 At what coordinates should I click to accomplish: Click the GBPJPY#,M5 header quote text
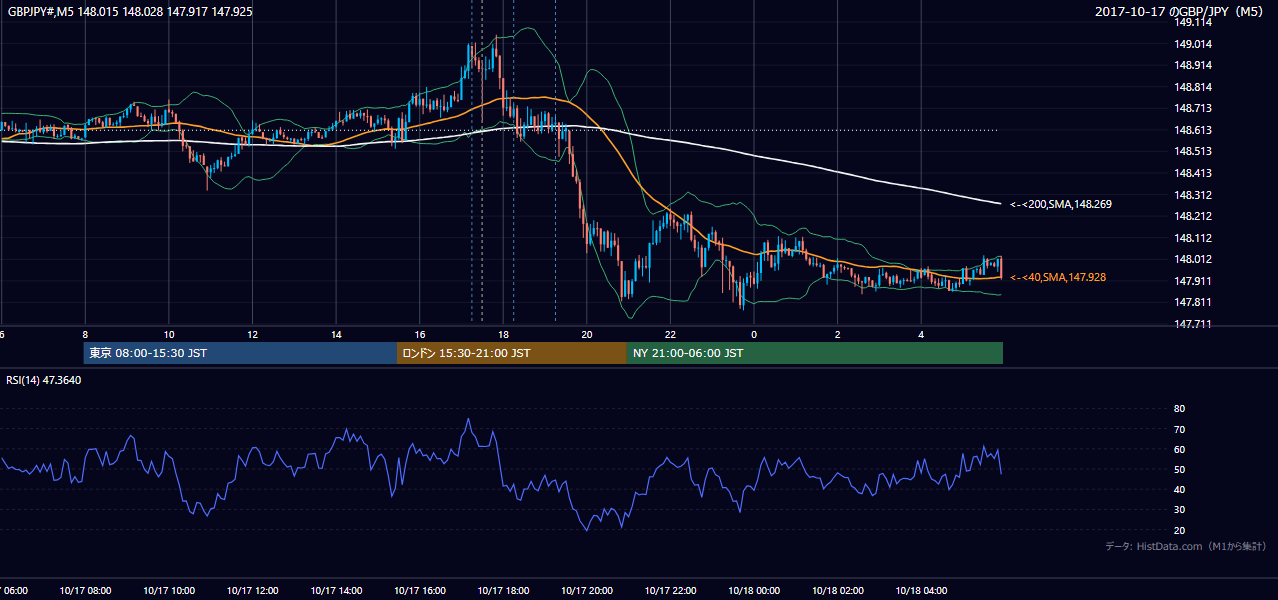click(x=130, y=11)
